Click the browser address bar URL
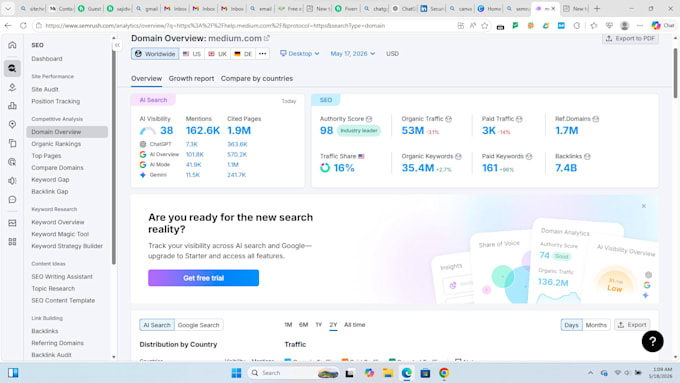 pyautogui.click(x=215, y=26)
